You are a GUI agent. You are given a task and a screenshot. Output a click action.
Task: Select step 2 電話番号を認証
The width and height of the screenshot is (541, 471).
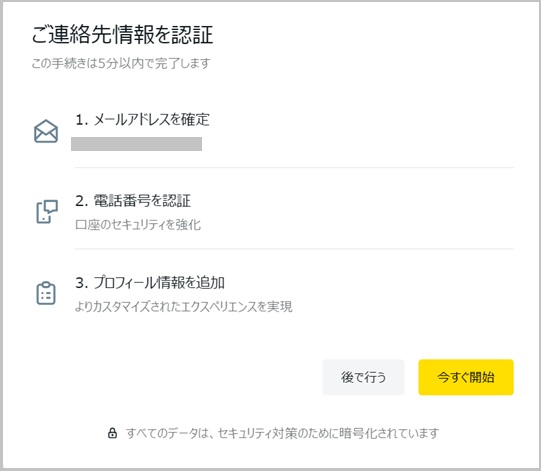(x=133, y=201)
